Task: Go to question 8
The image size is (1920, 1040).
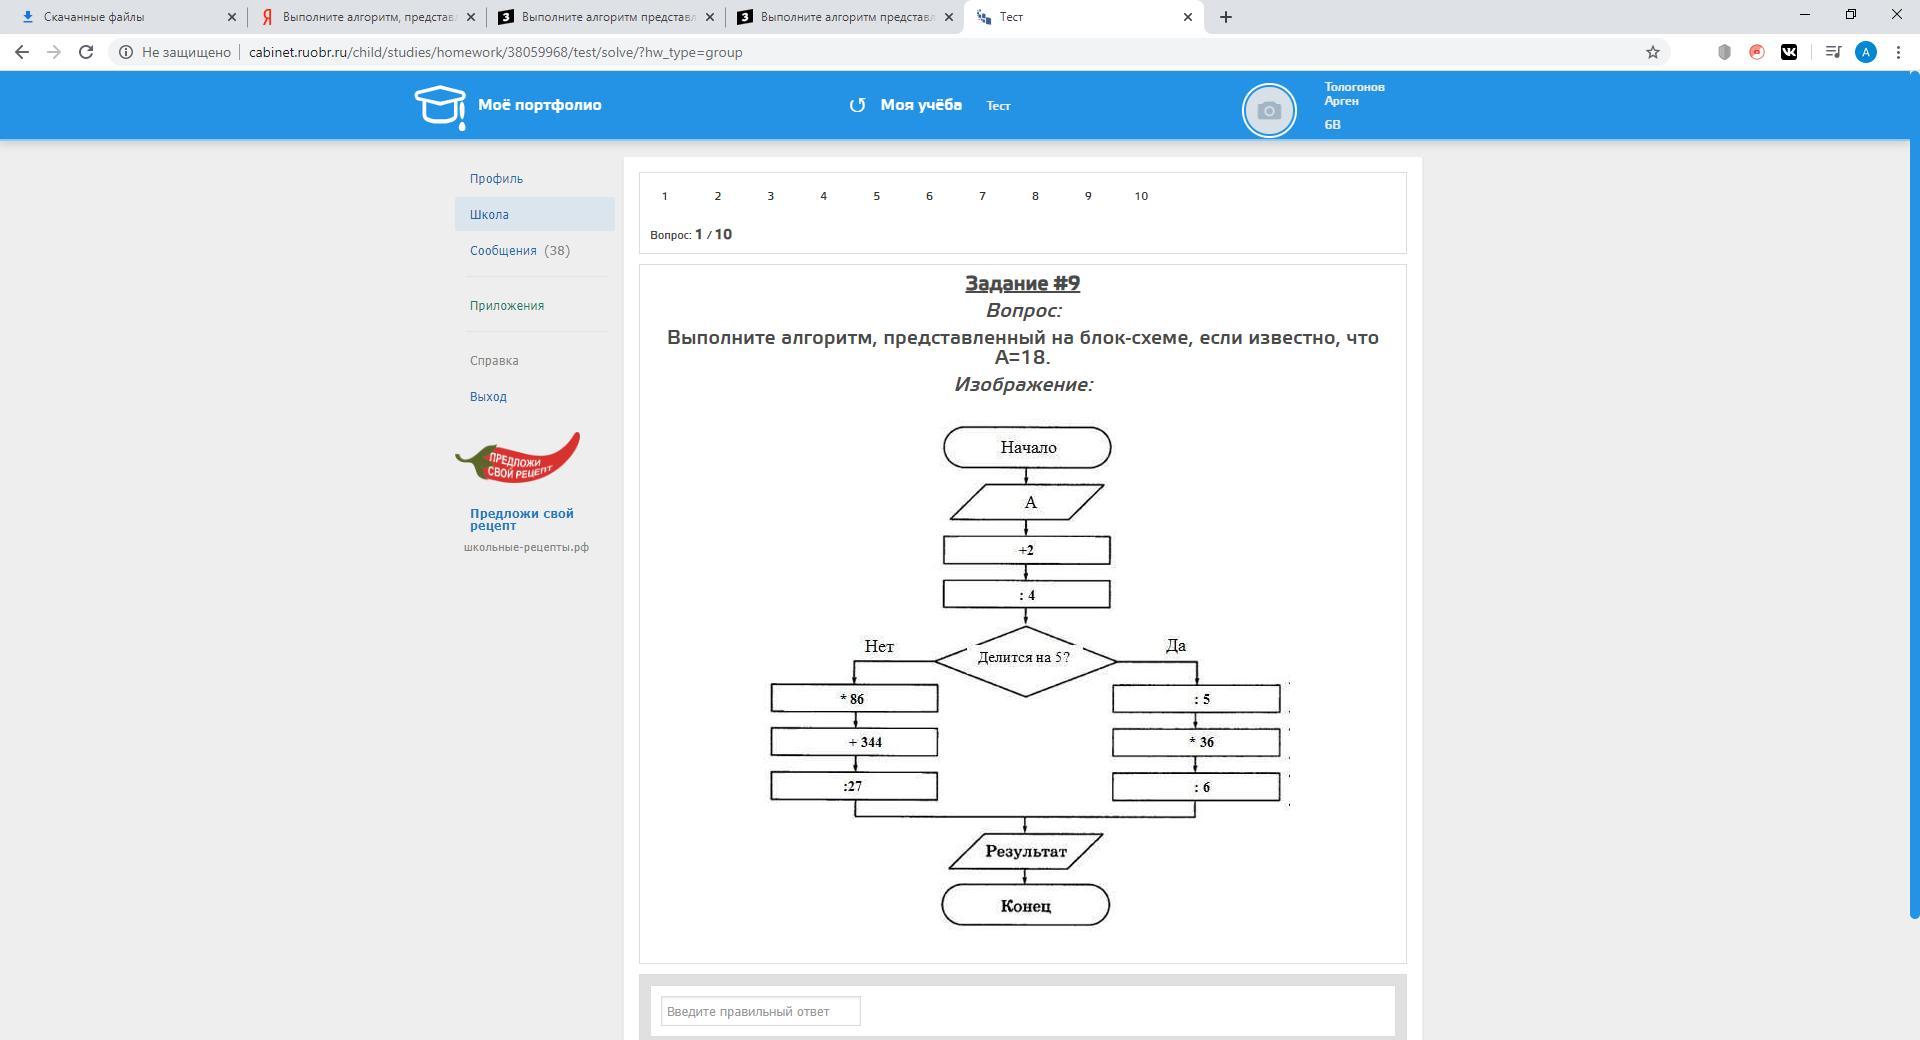Action: click(1036, 196)
